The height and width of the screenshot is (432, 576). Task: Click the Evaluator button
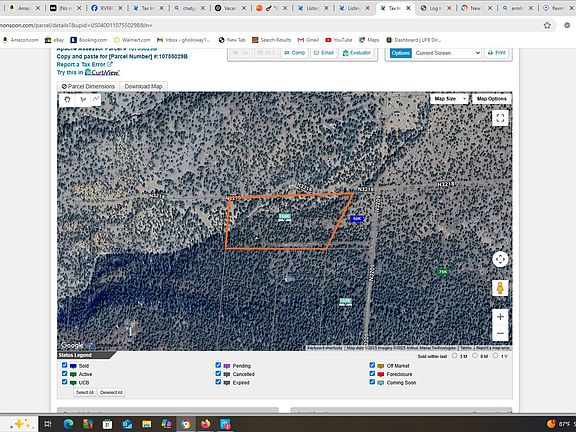(356, 53)
